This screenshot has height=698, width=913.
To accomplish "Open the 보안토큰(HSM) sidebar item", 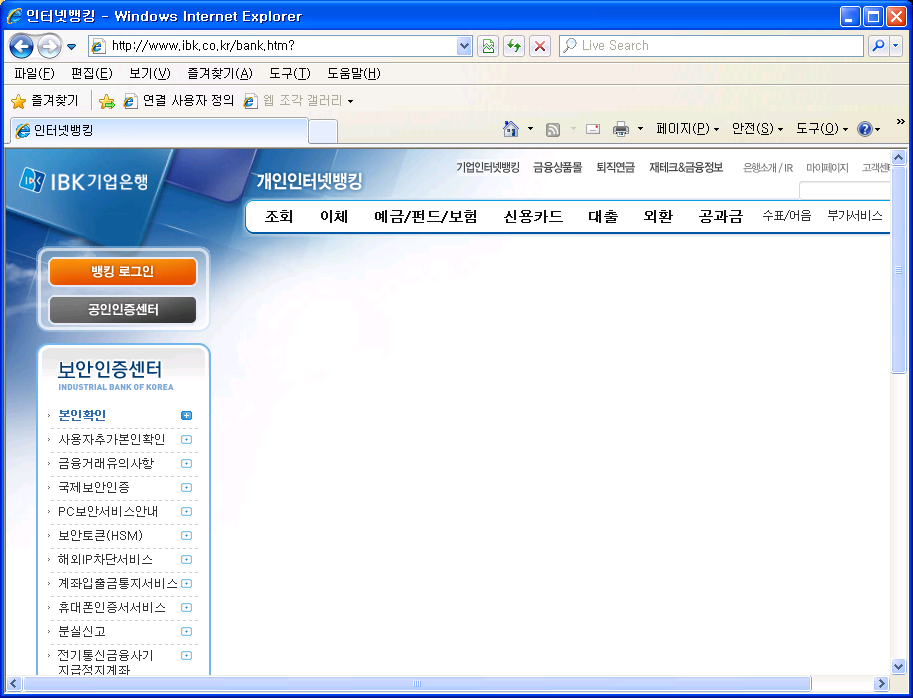I will pyautogui.click(x=100, y=536).
